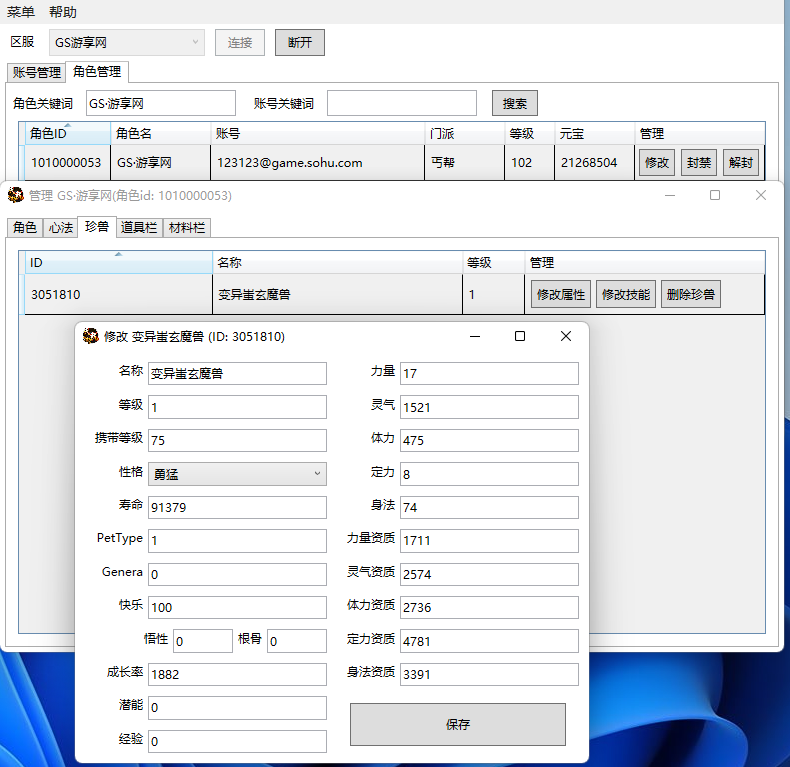This screenshot has height=767, width=790.
Task: Click the app icon in the 管理 window title bar
Action: point(16,195)
